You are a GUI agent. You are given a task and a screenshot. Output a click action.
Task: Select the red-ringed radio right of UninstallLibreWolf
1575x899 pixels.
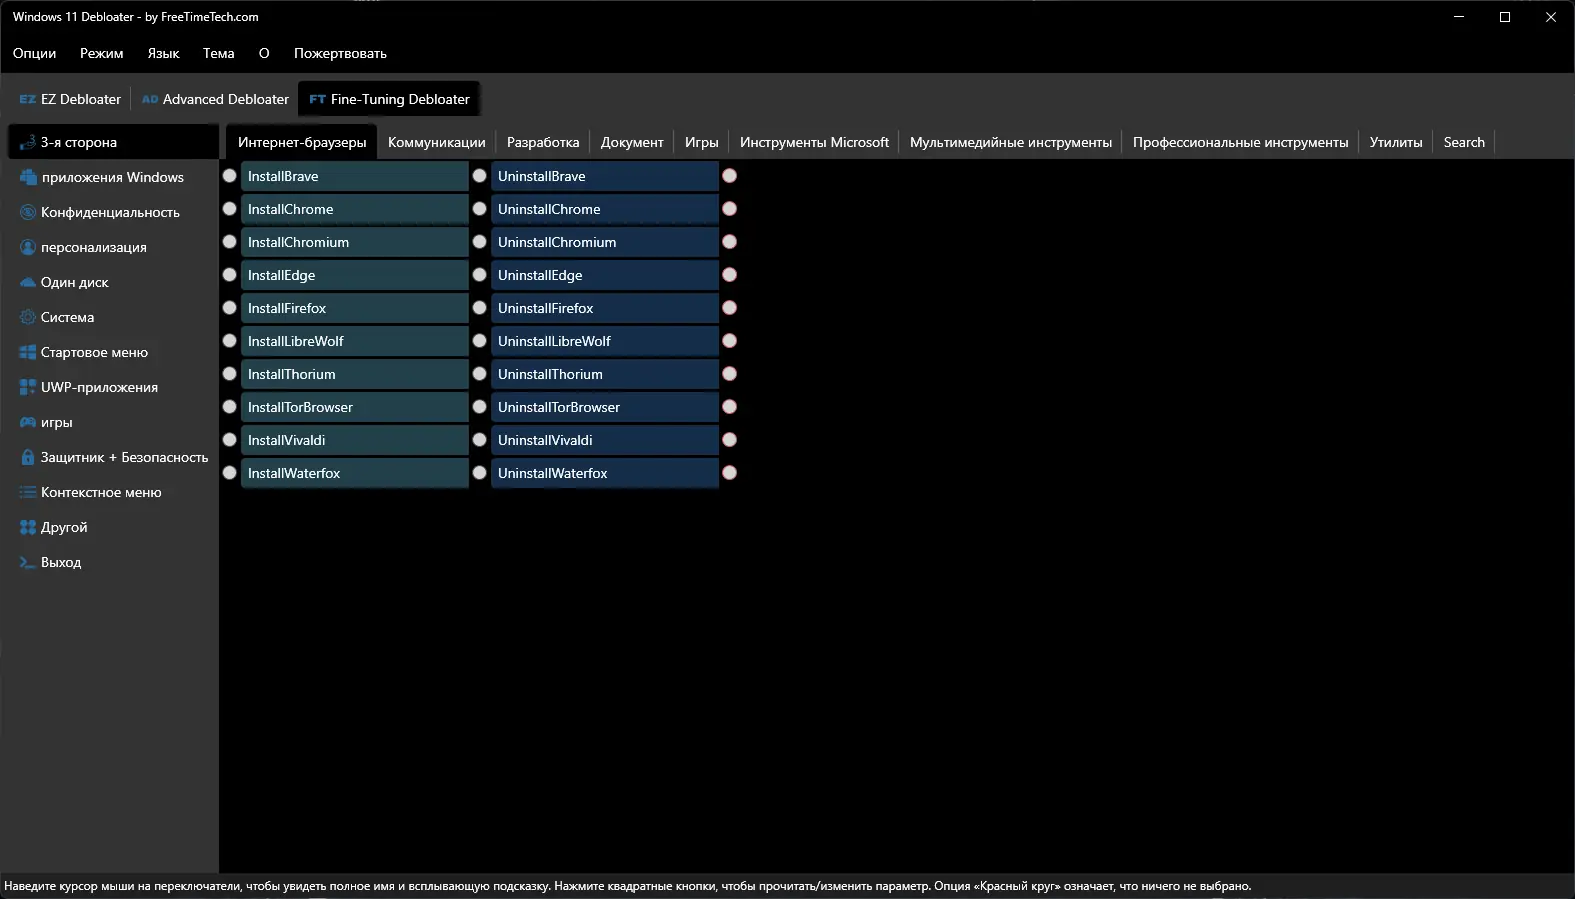coord(730,340)
